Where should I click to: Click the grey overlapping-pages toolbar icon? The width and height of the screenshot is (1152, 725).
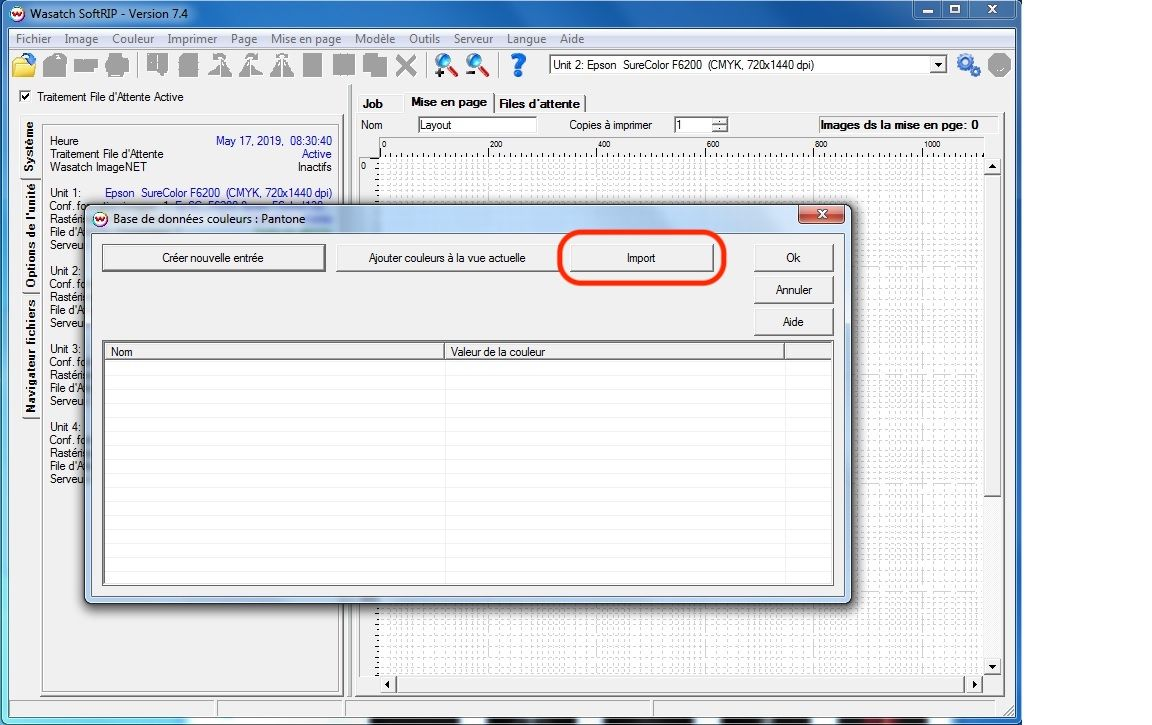click(375, 65)
